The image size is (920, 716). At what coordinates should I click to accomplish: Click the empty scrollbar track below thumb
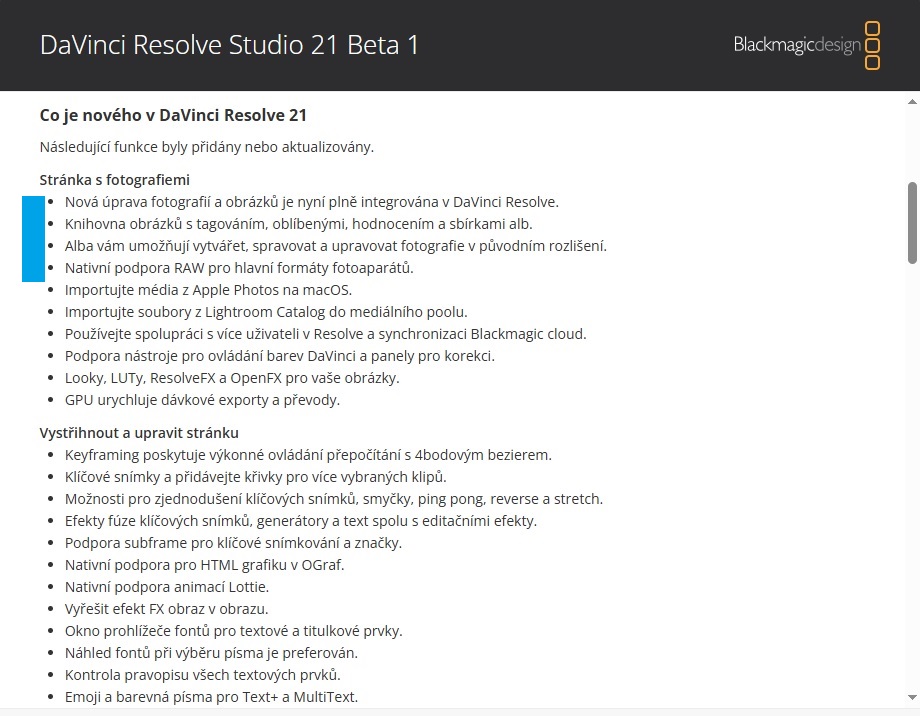[x=912, y=475]
